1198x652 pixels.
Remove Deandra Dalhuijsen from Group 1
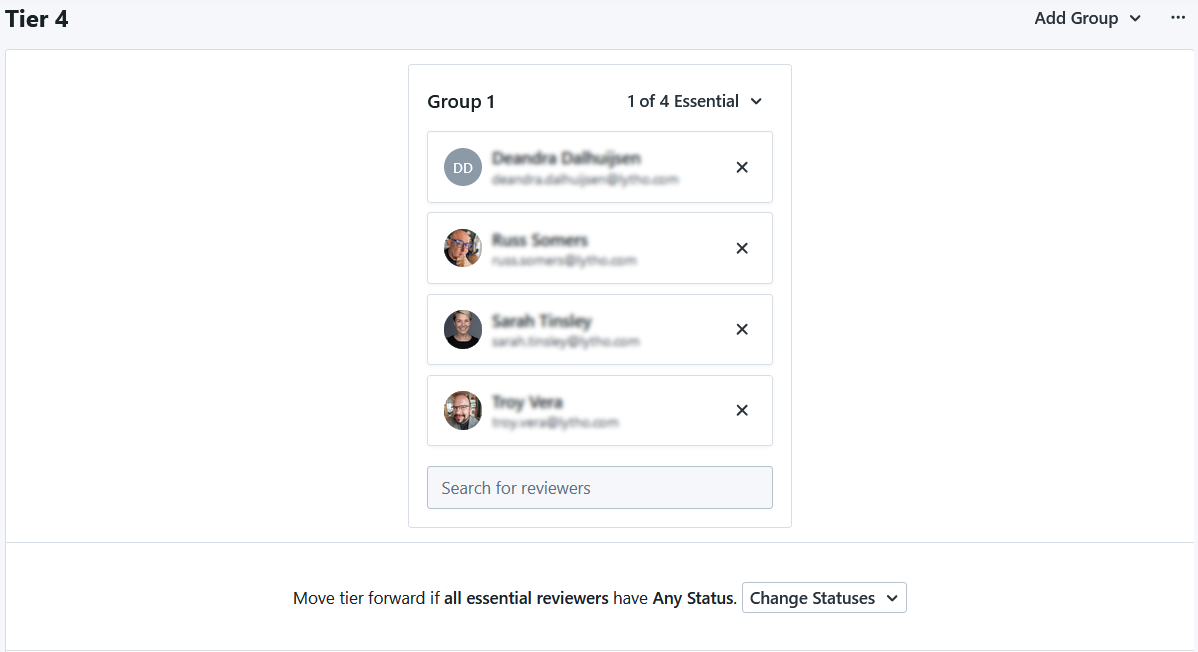[x=742, y=167]
